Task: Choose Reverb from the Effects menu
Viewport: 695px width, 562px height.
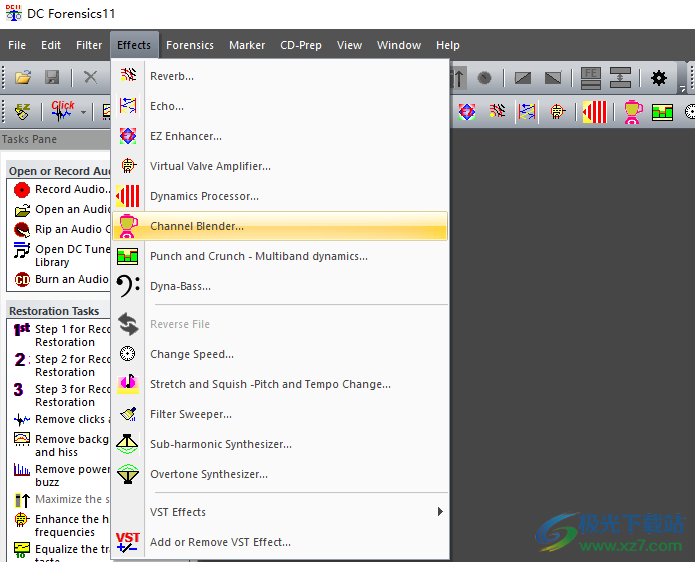Action: (x=171, y=76)
